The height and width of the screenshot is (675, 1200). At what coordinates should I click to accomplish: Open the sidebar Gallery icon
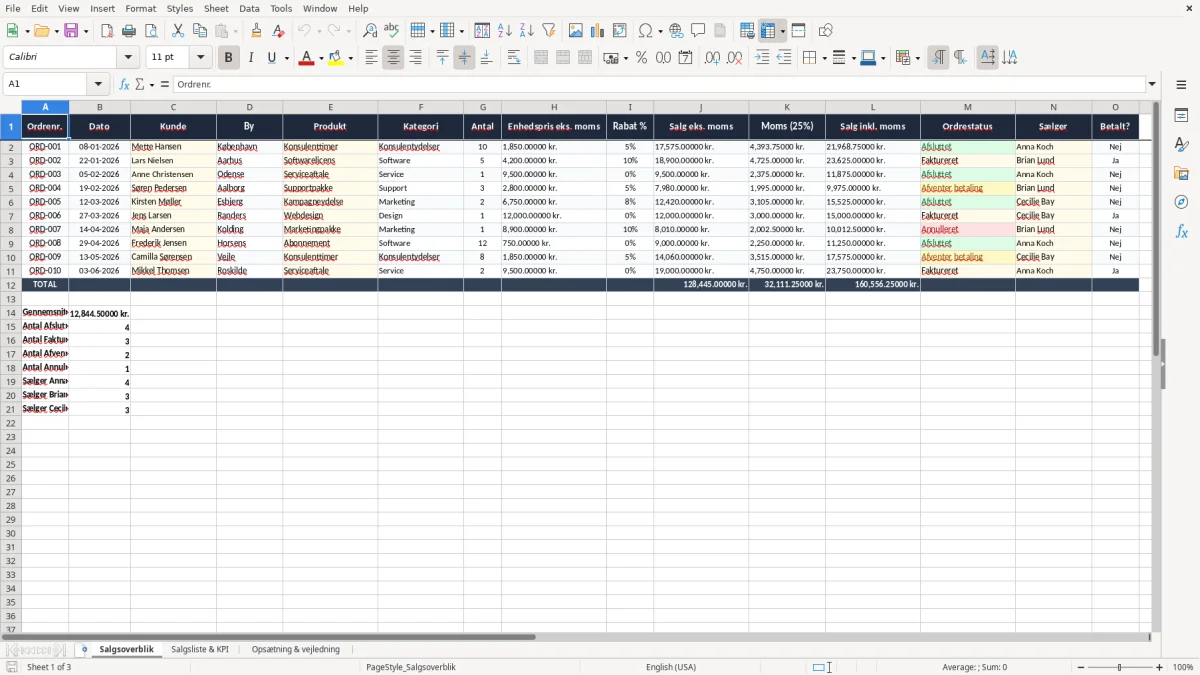click(1181, 174)
